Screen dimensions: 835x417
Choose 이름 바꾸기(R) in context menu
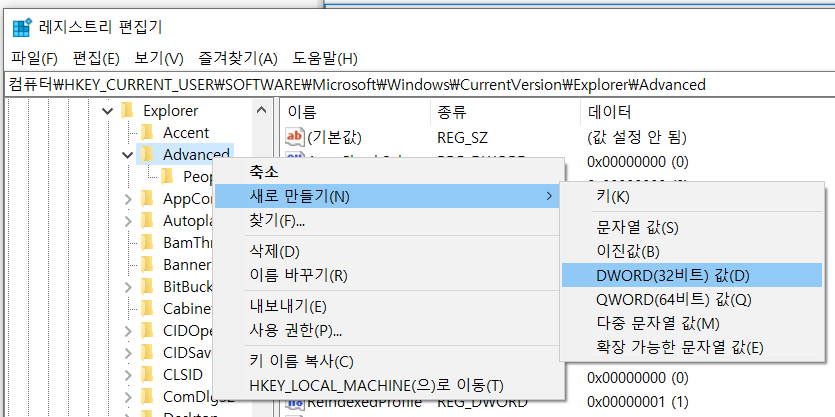389,276
